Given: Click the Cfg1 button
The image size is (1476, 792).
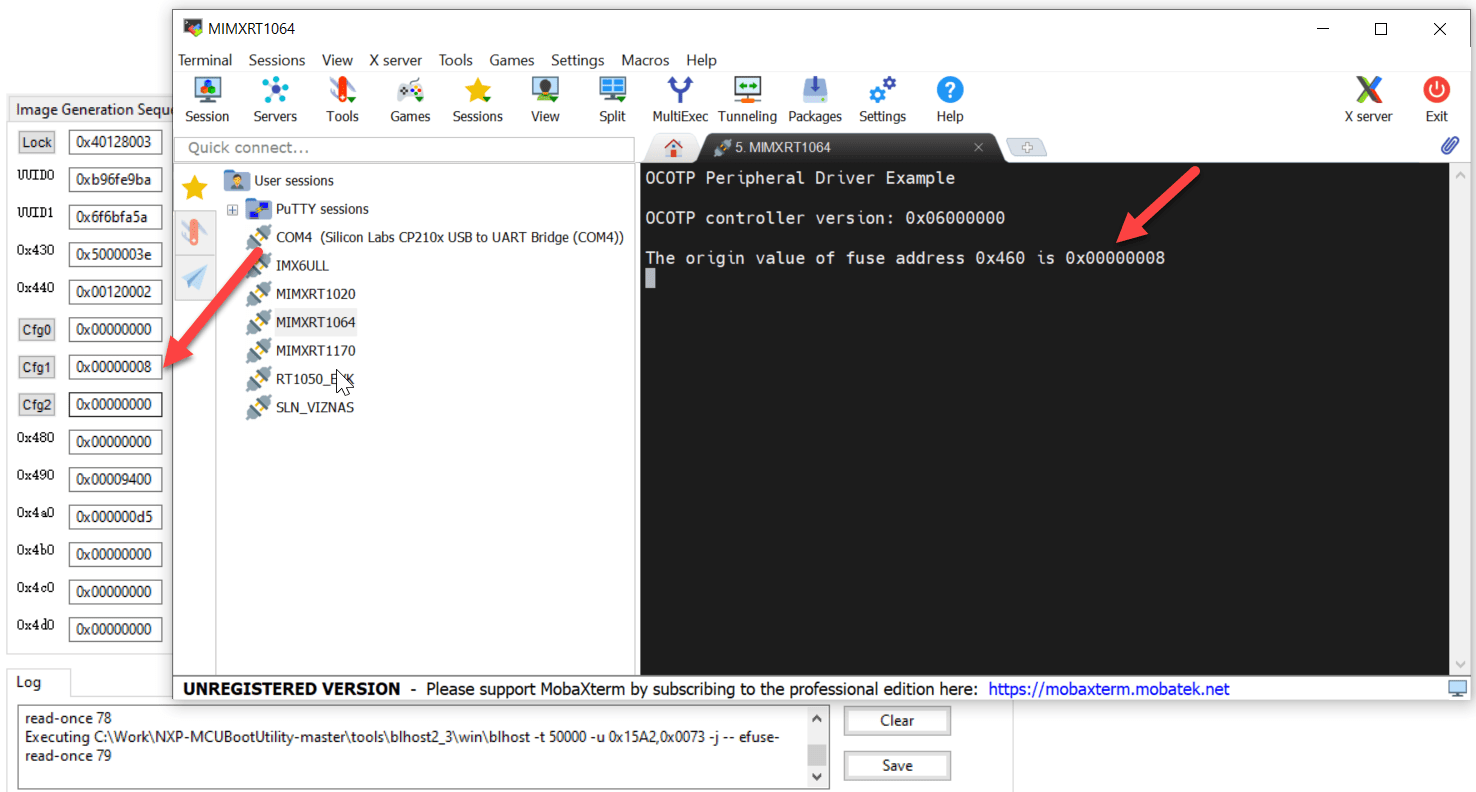Looking at the screenshot, I should 37,367.
